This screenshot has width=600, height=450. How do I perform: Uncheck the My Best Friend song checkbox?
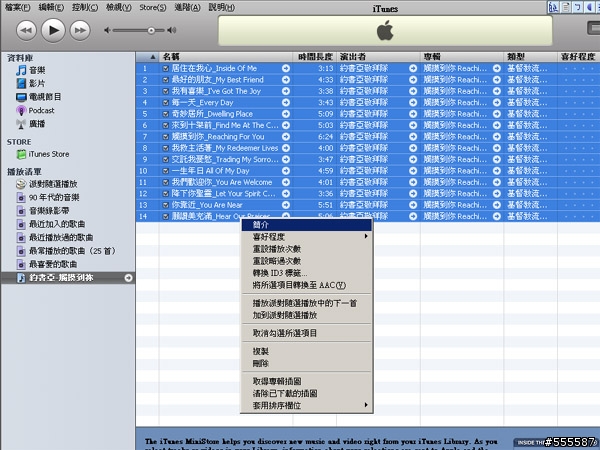166,80
